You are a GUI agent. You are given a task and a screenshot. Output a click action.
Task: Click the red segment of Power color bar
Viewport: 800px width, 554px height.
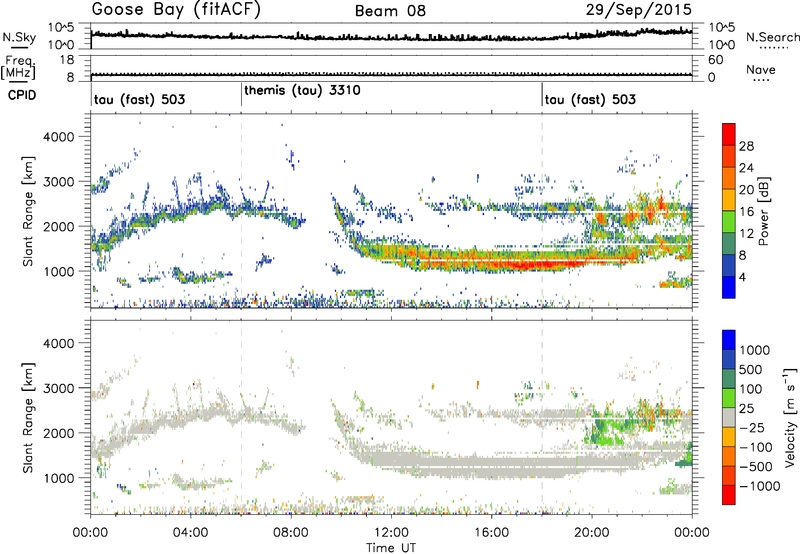click(729, 134)
